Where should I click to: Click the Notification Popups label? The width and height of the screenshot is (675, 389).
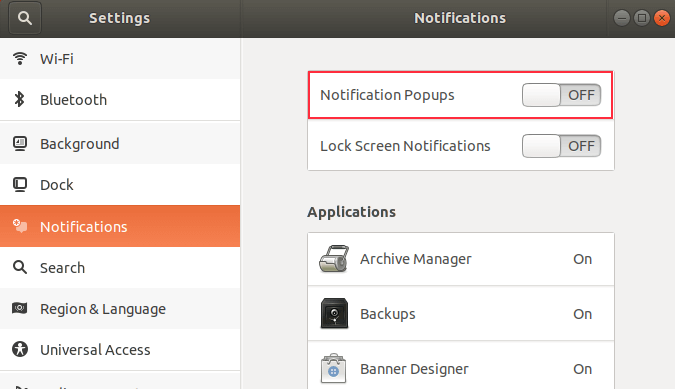pyautogui.click(x=387, y=95)
